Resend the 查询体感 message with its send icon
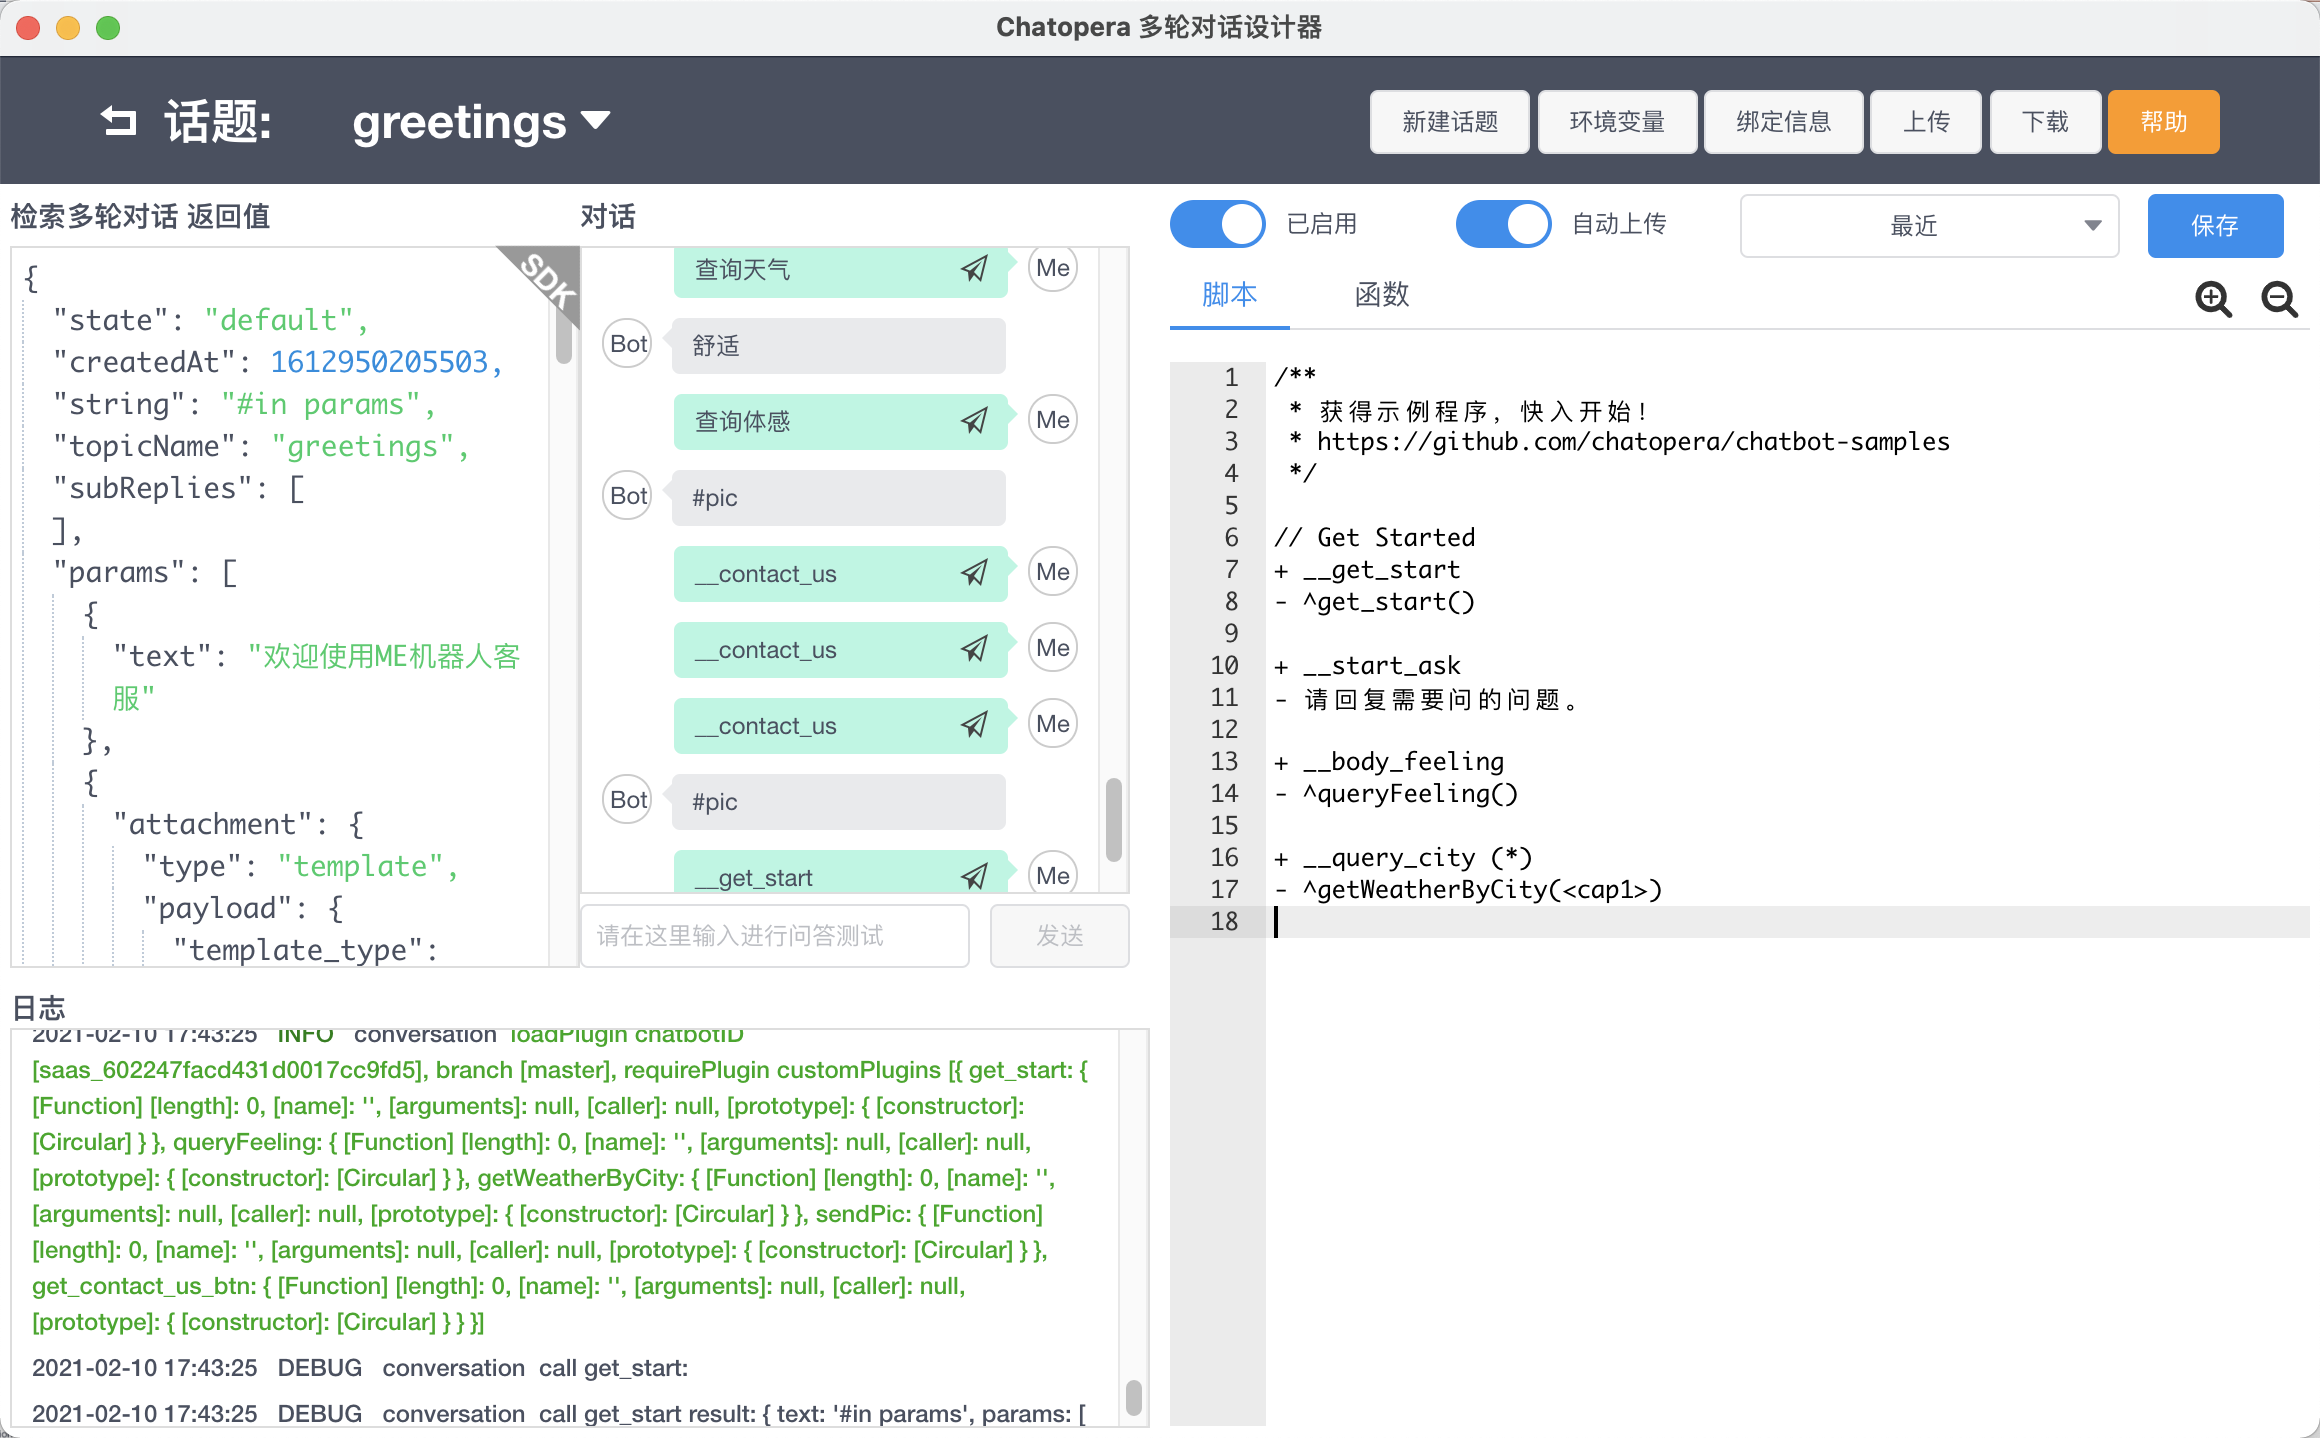The image size is (2320, 1438). (974, 421)
